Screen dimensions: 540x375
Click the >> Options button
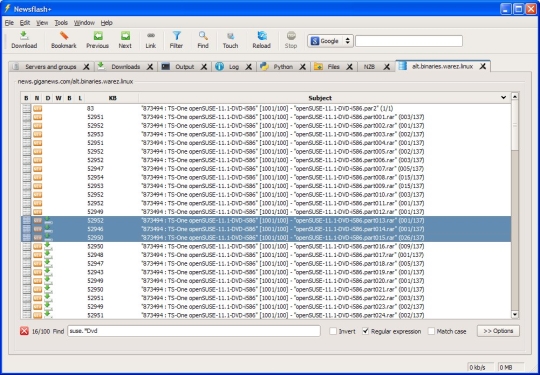pyautogui.click(x=498, y=331)
